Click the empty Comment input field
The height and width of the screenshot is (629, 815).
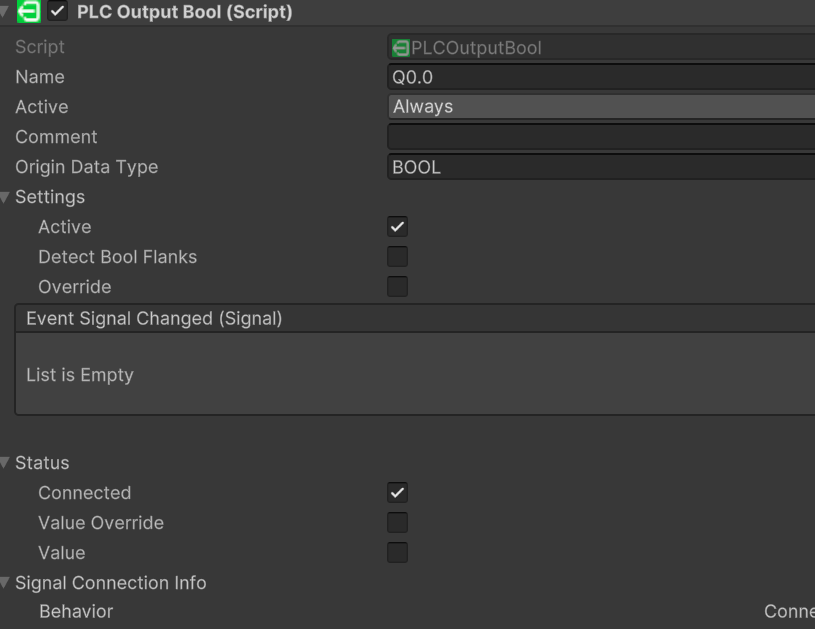[x=601, y=137]
